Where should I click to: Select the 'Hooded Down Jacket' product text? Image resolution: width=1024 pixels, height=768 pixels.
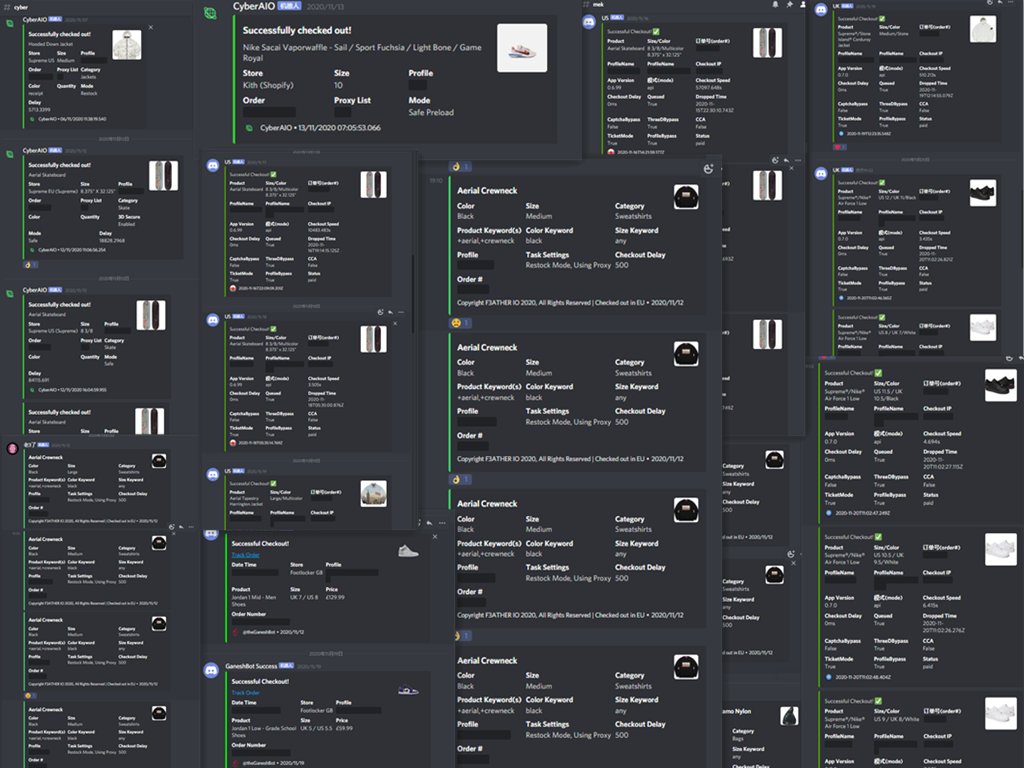click(x=51, y=44)
